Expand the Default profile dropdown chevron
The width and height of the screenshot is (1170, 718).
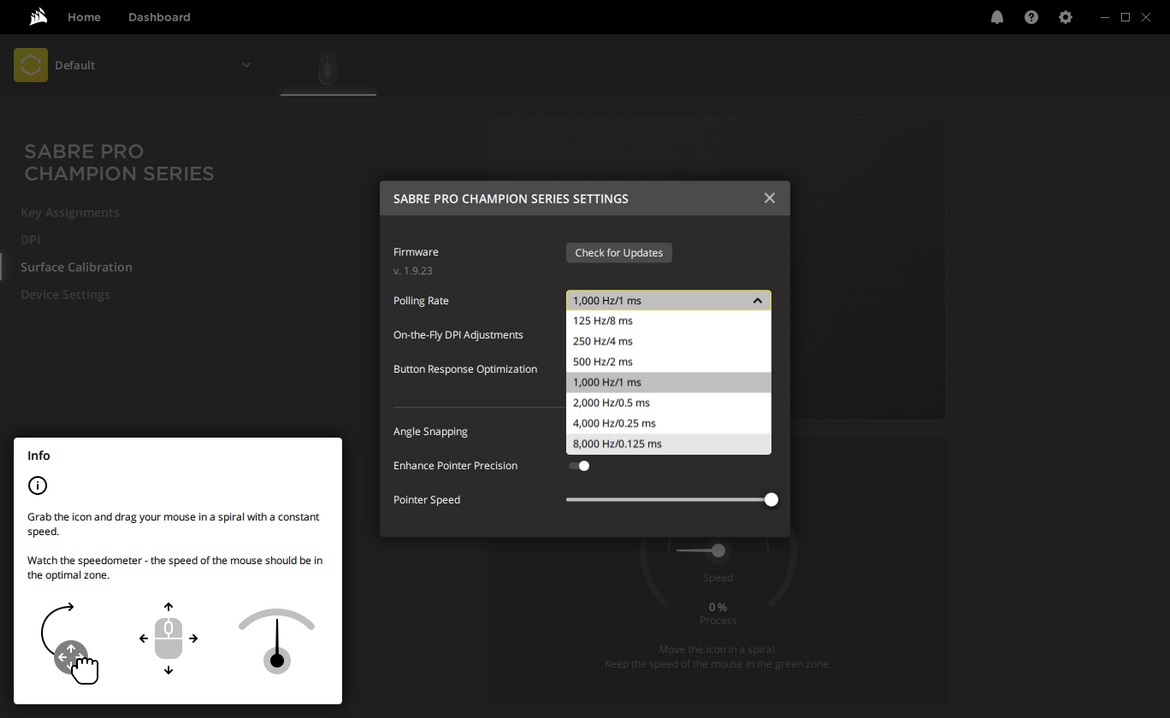(246, 65)
